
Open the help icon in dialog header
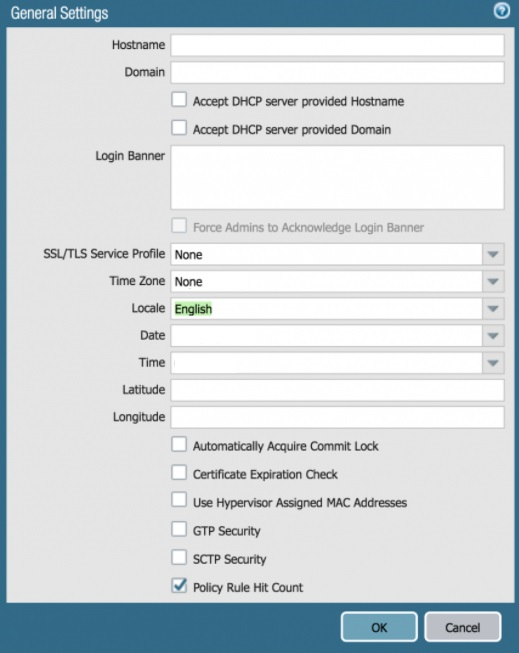[502, 10]
